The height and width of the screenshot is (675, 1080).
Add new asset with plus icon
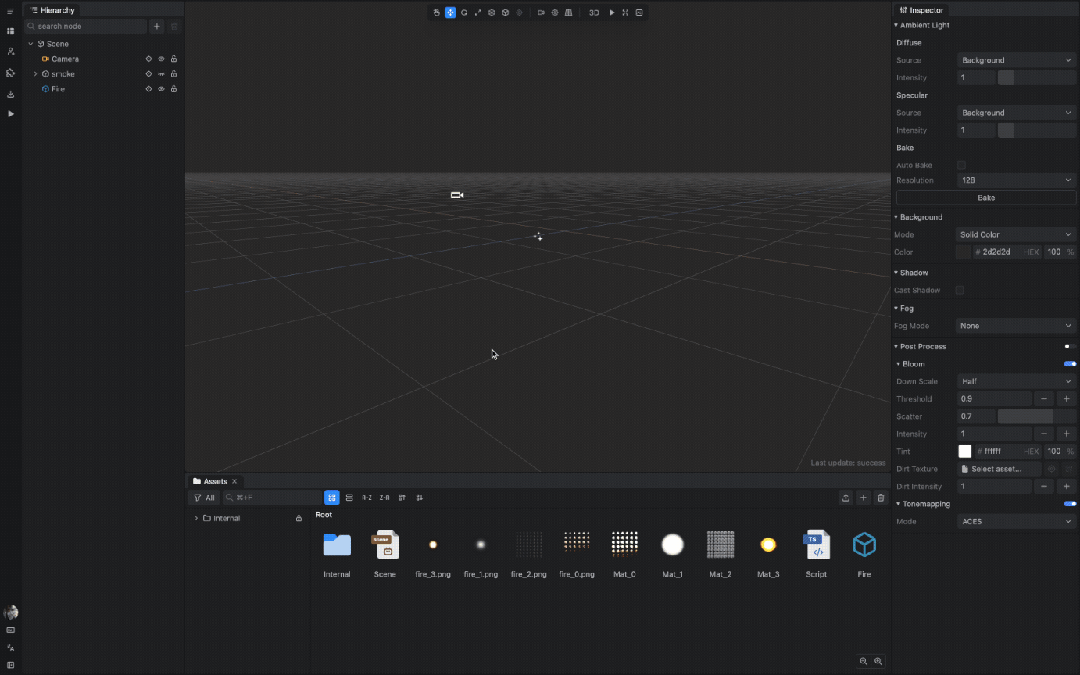click(863, 497)
